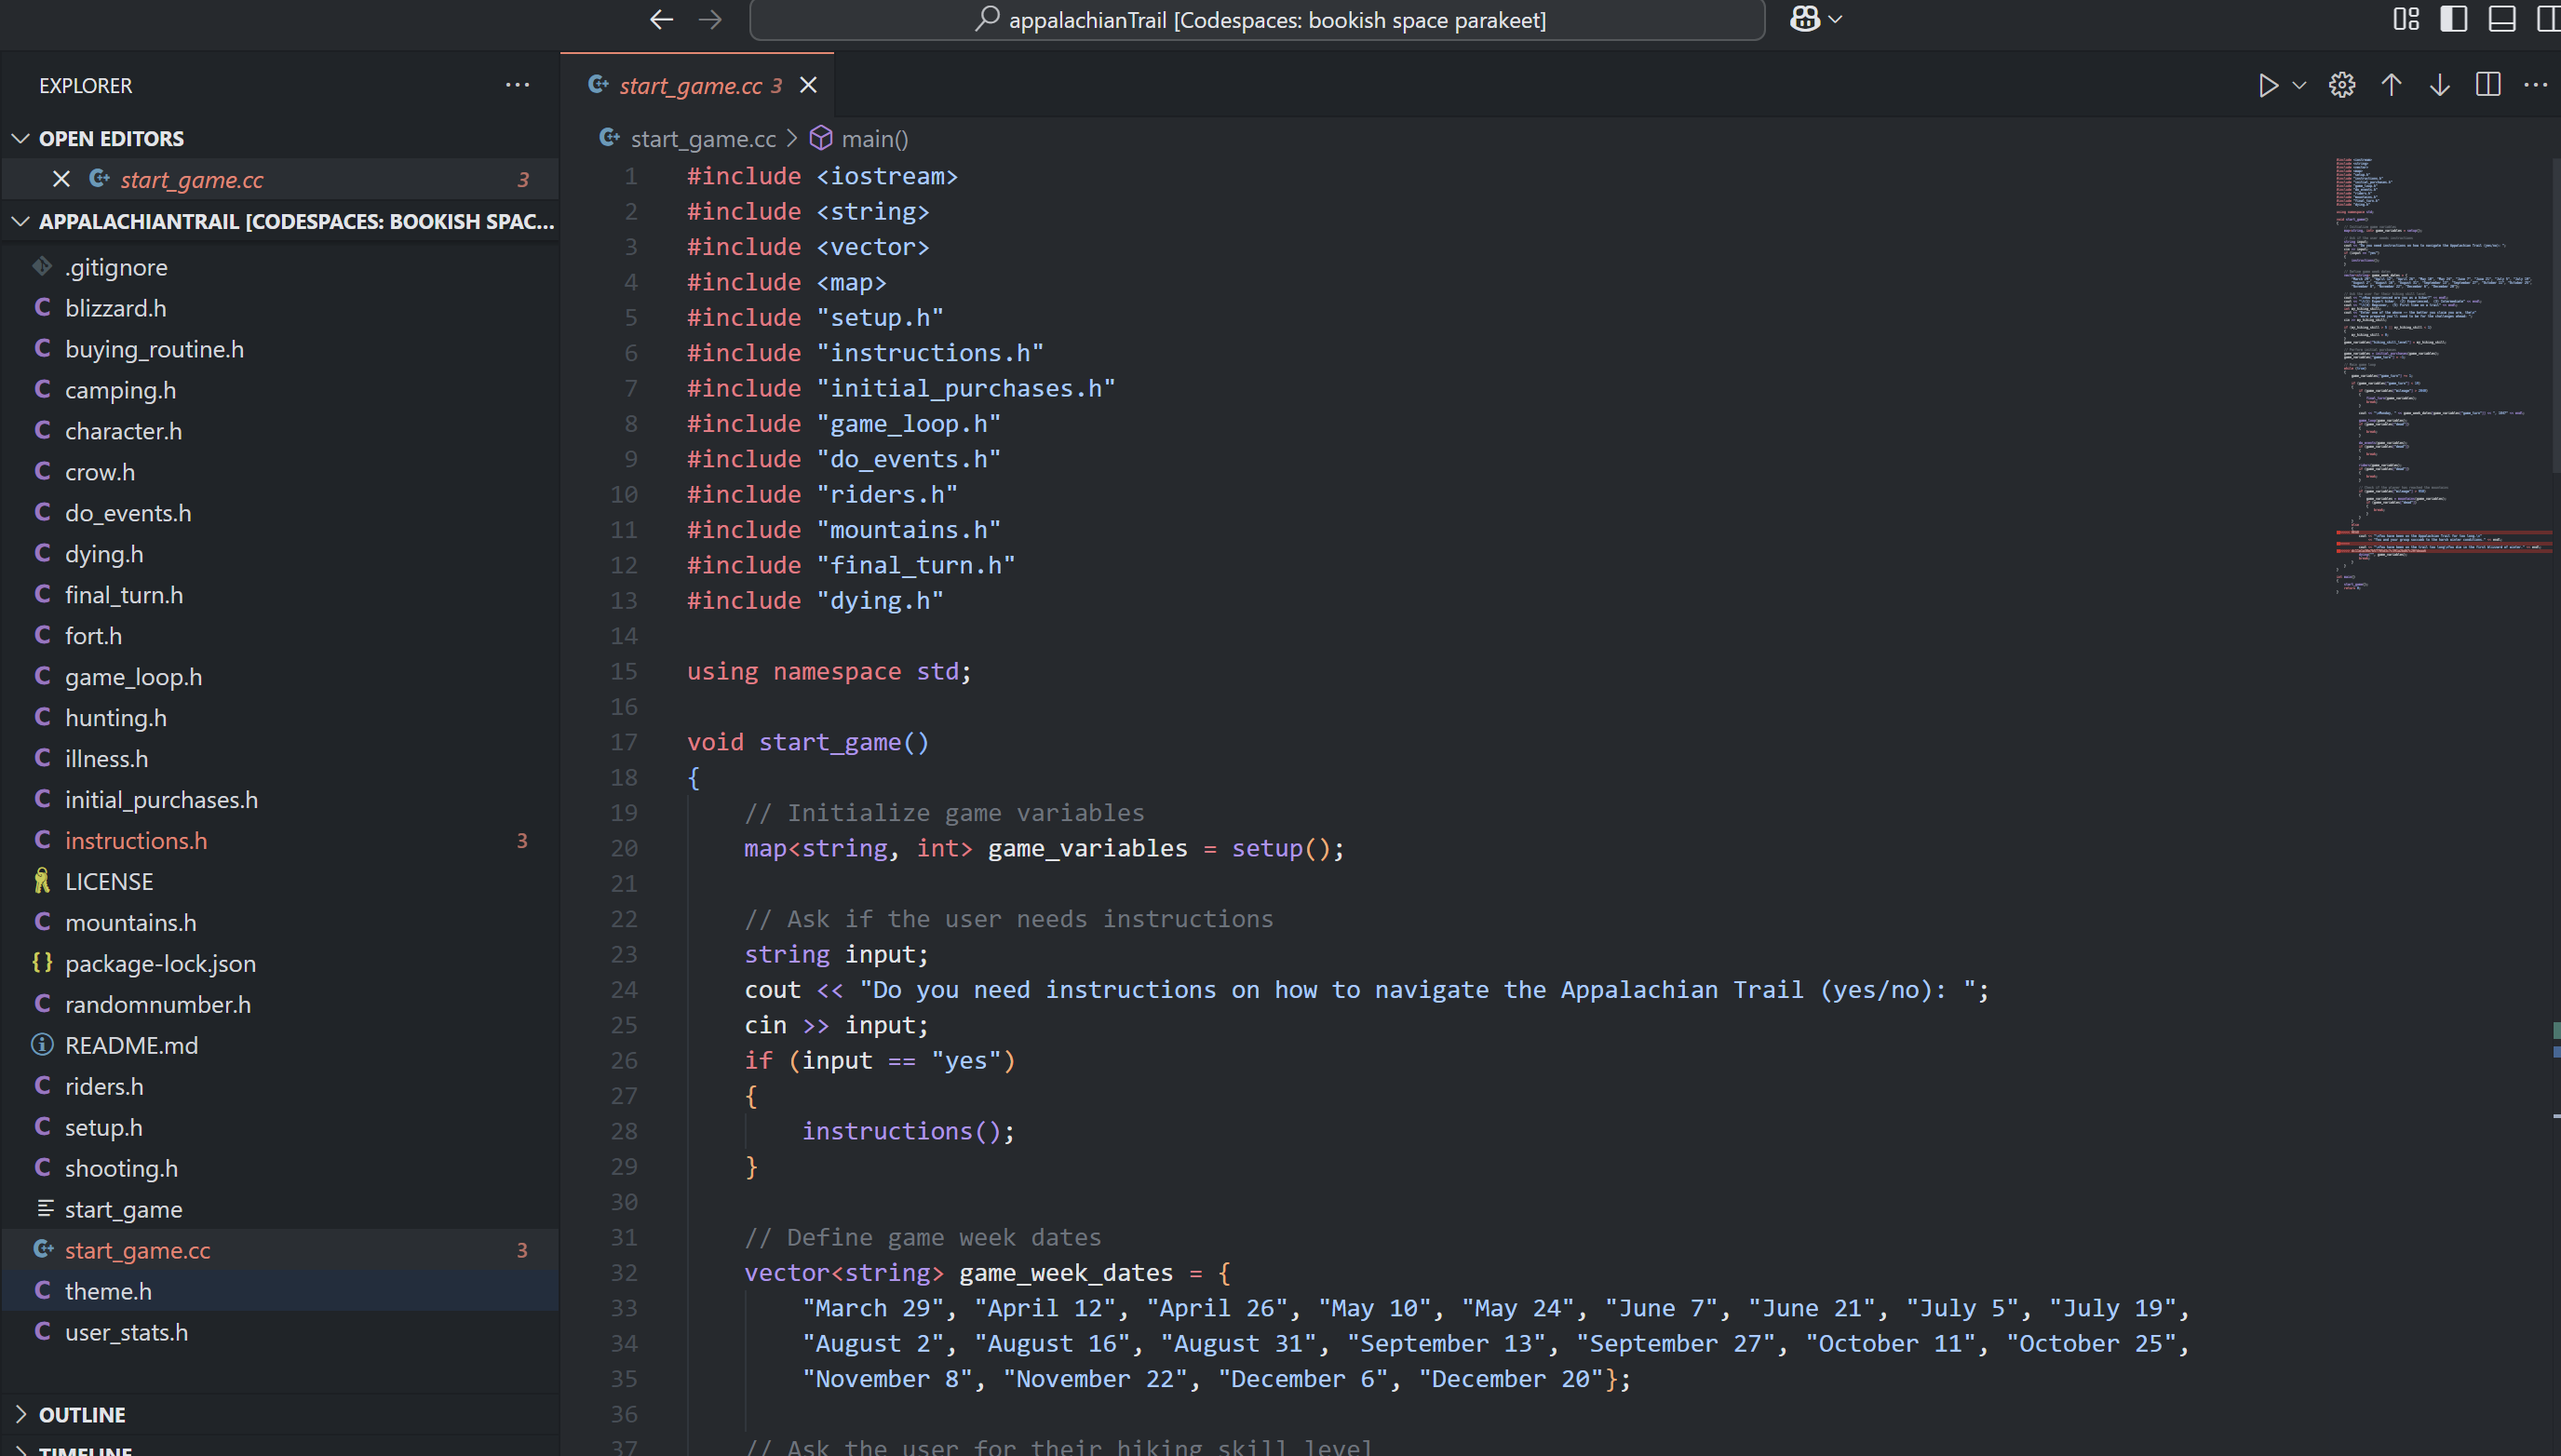2561x1456 pixels.
Task: Open the Customize Layout icon
Action: pos(2406,19)
